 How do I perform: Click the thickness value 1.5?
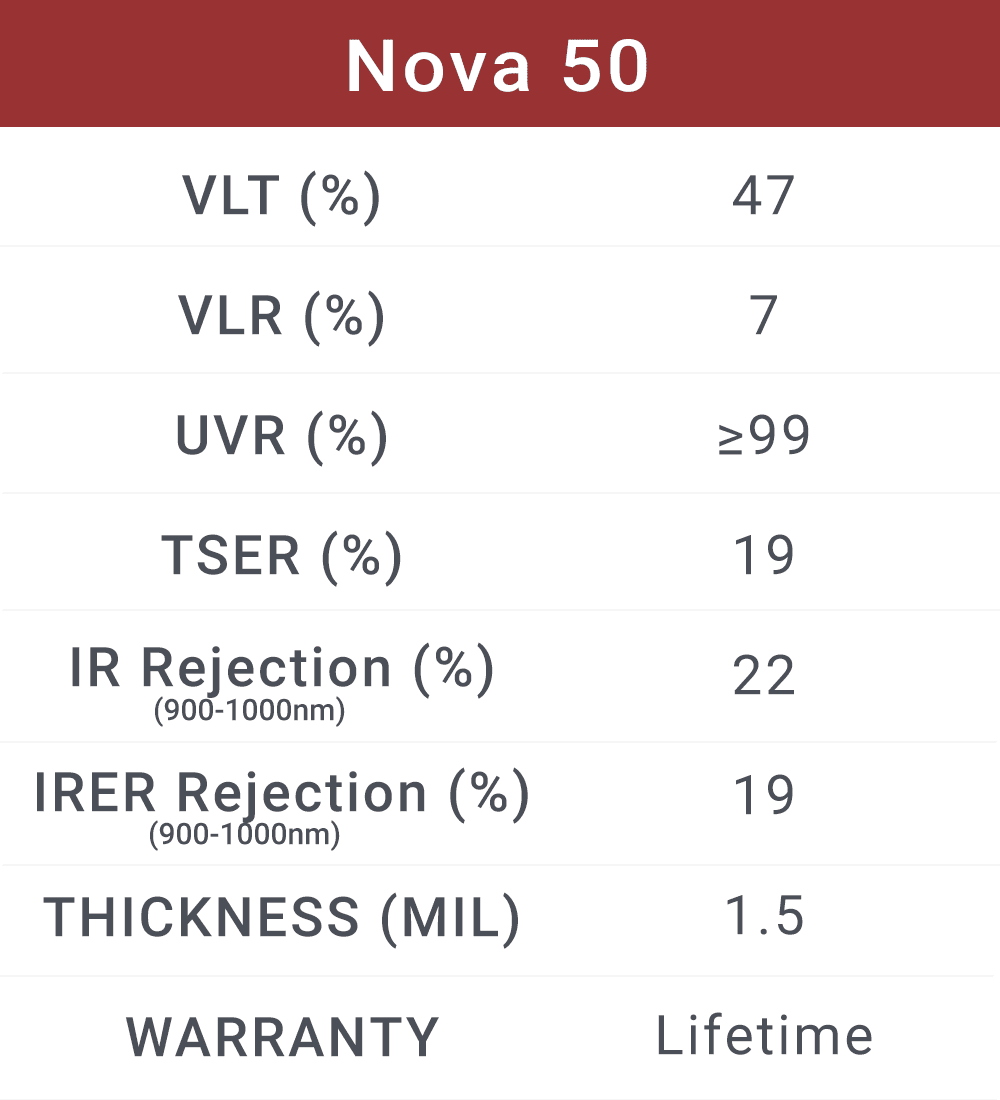click(x=765, y=917)
